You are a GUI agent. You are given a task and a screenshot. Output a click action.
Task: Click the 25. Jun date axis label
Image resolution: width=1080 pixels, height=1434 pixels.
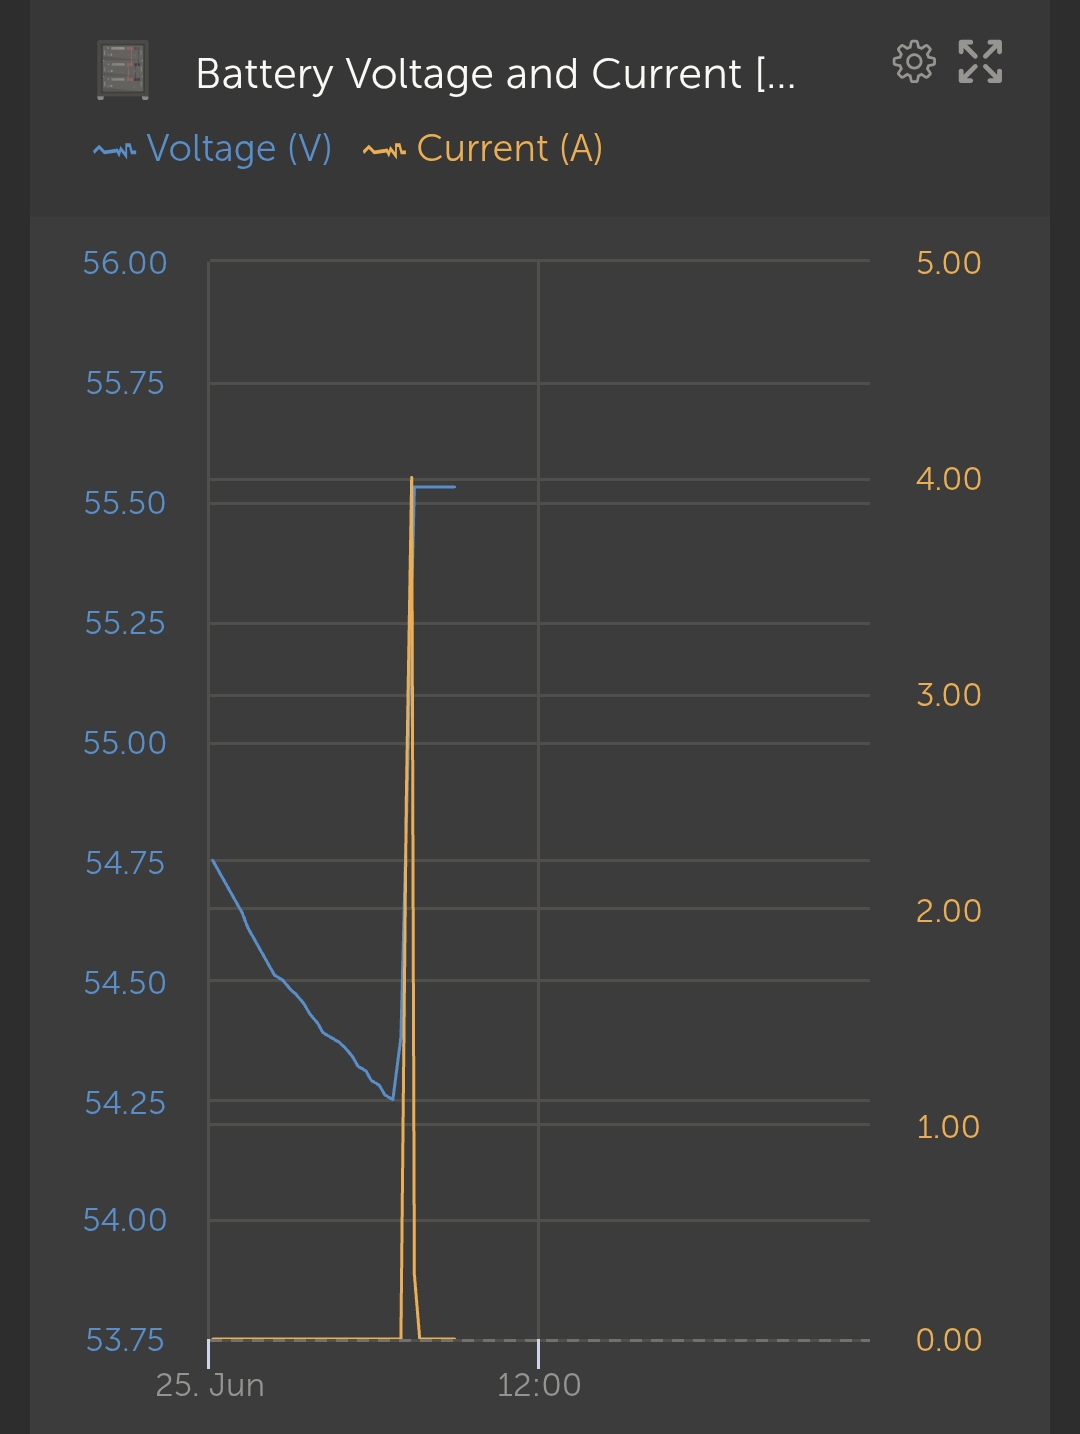210,1385
